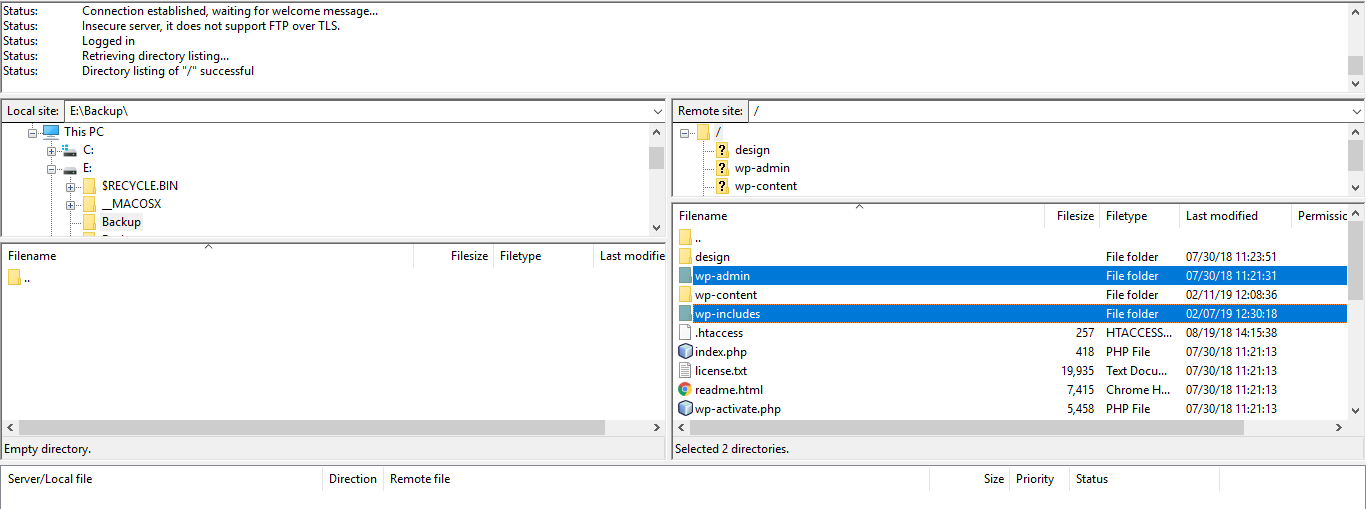
Task: Click the parent folder icon in remote list
Action: [685, 238]
